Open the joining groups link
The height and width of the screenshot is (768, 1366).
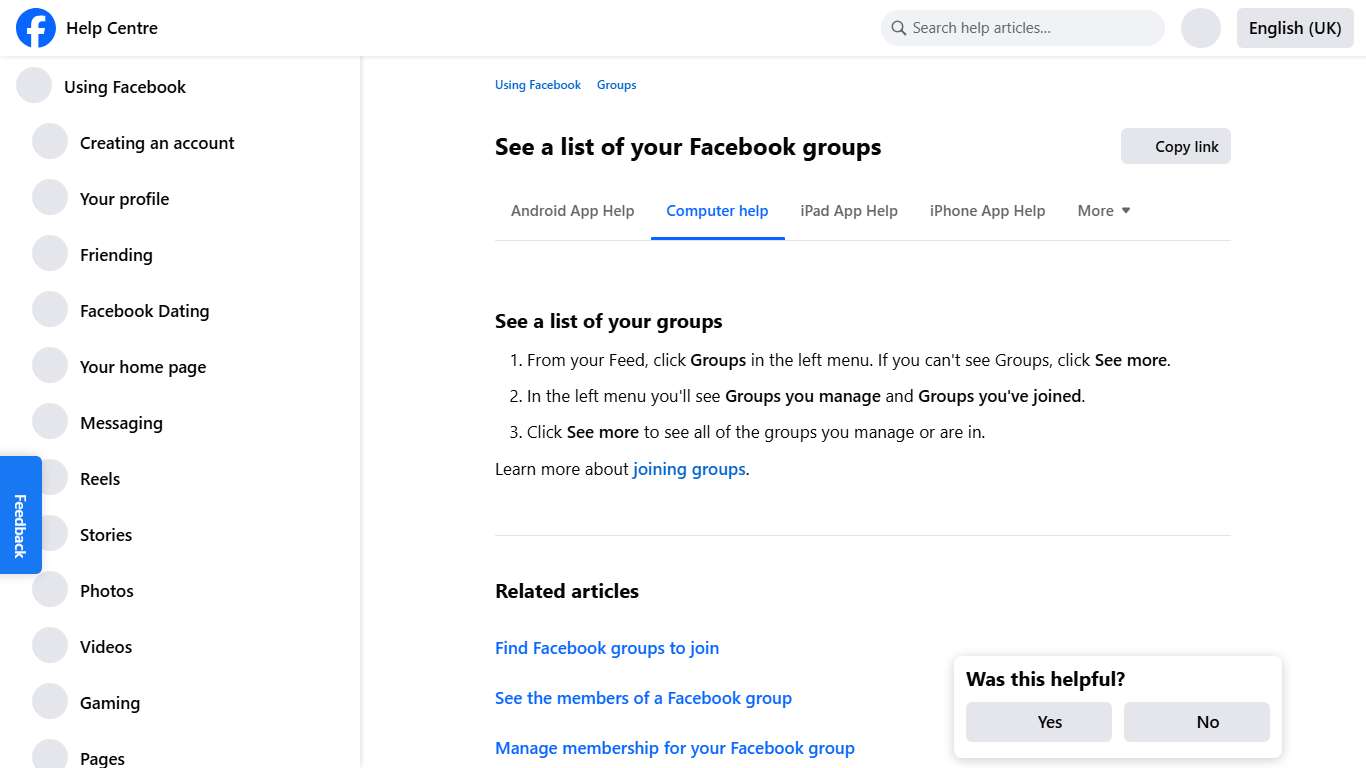[689, 468]
